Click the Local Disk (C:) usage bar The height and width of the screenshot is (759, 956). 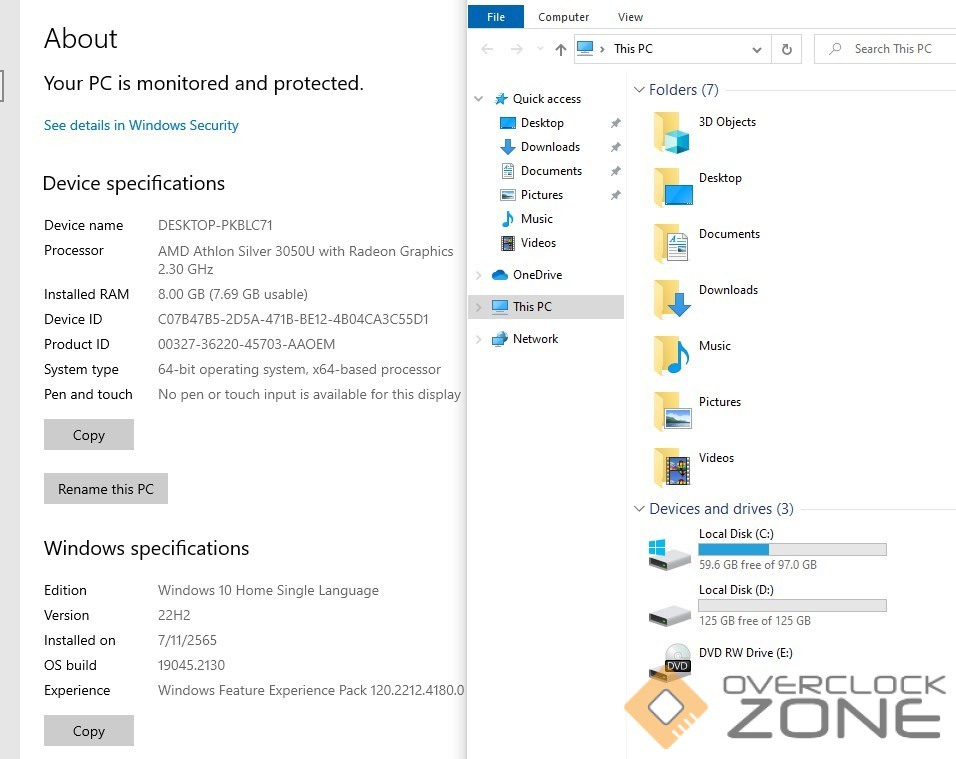click(792, 549)
